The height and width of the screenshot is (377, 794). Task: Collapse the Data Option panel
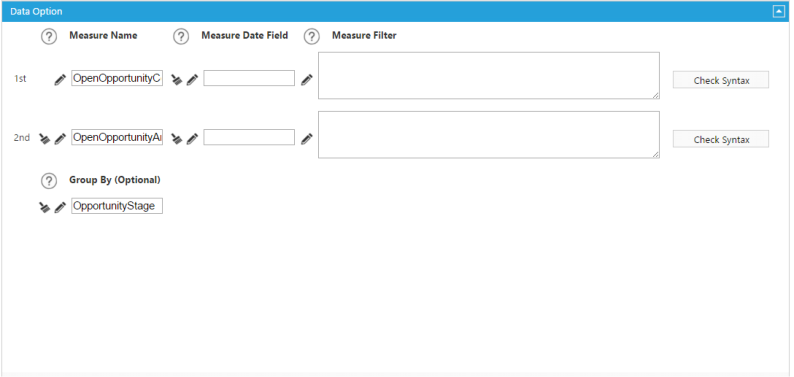pyautogui.click(x=779, y=11)
